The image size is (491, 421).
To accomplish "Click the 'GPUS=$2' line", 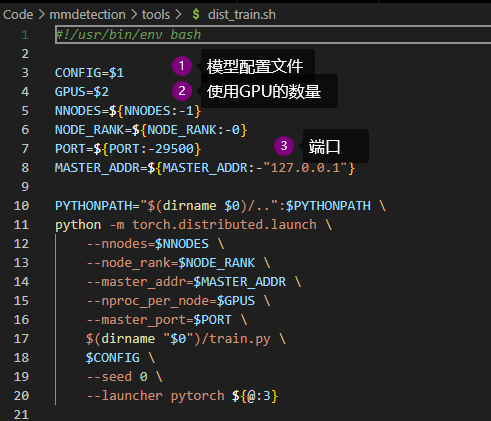I will (82, 92).
